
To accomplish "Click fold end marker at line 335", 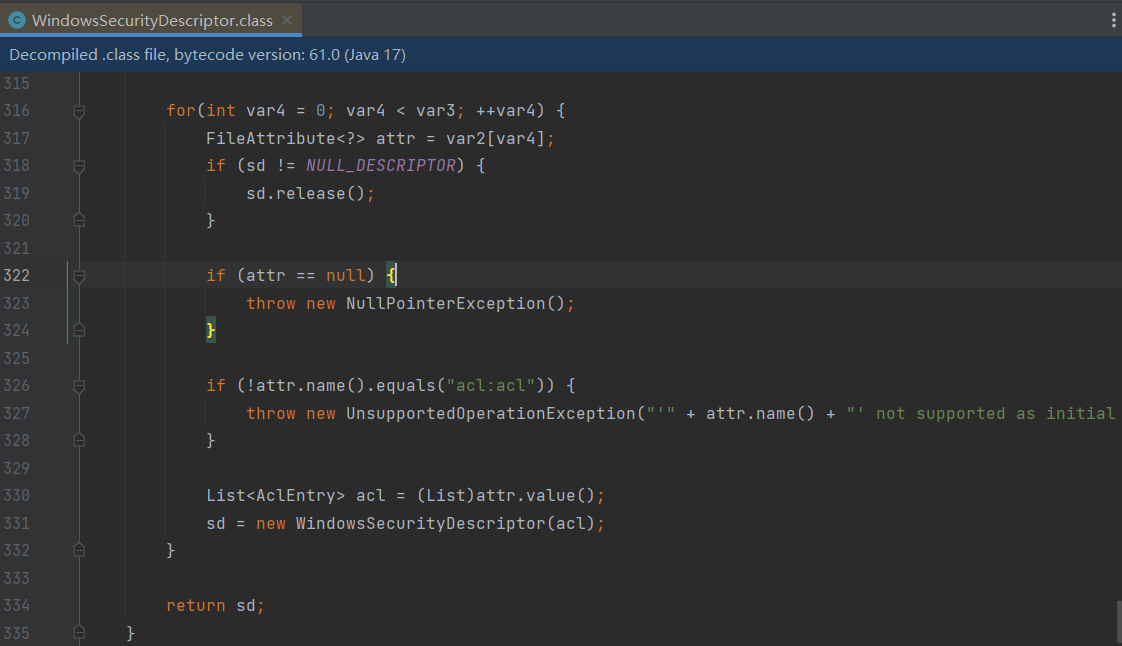I will (x=79, y=633).
